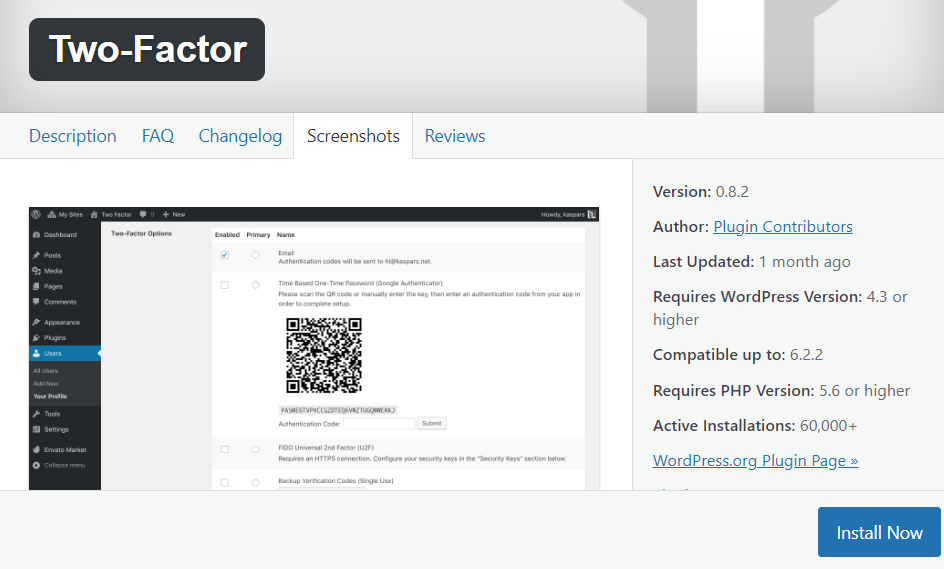The width and height of the screenshot is (944, 569).
Task: Click the Last Updated 1 month ago text
Action: [751, 262]
